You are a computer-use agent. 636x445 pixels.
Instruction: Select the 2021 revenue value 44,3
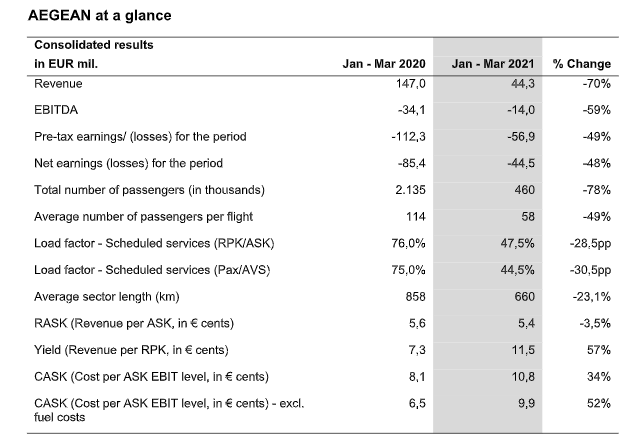tap(522, 84)
